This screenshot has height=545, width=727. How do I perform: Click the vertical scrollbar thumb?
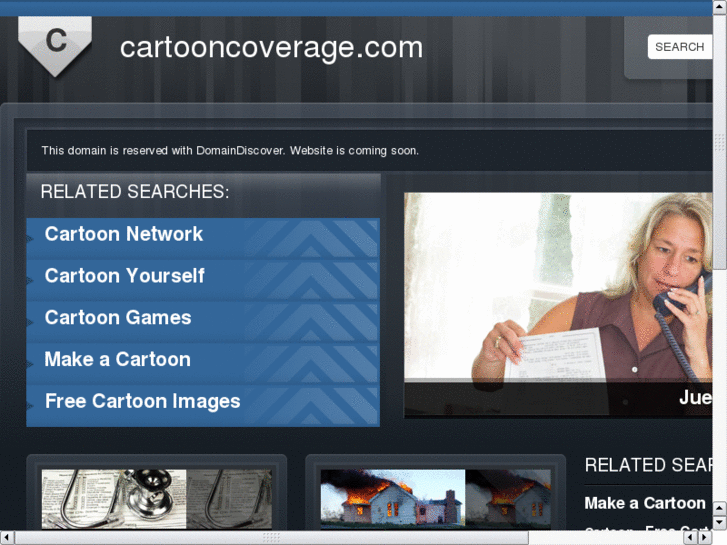pyautogui.click(x=720, y=141)
